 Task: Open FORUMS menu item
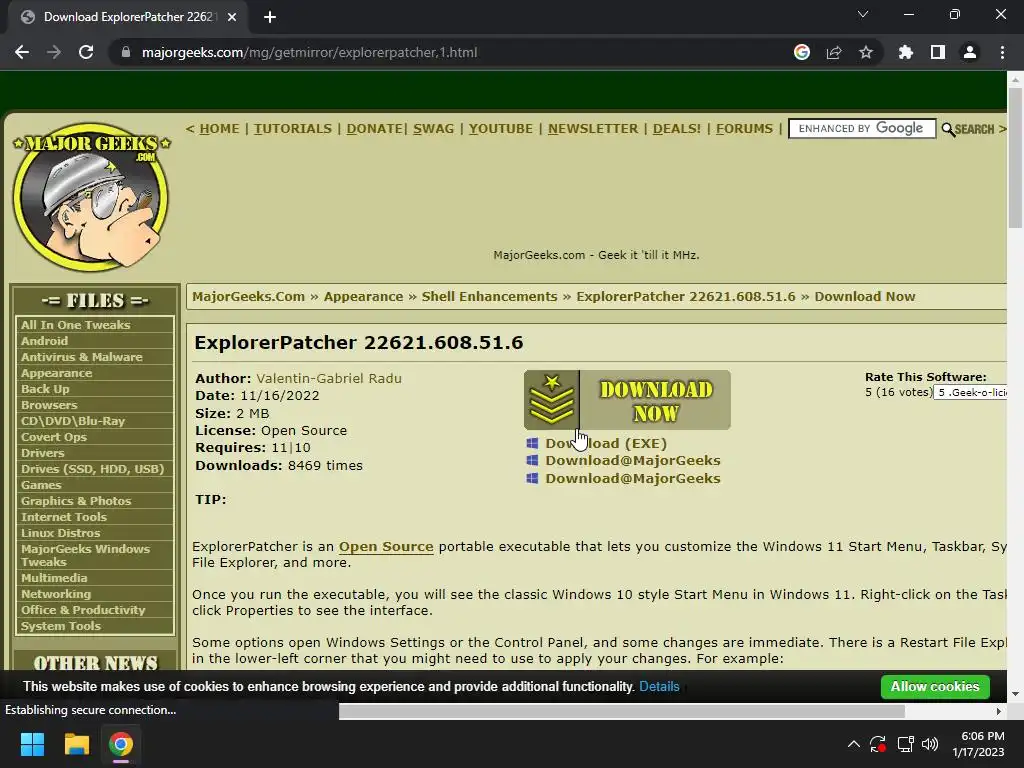pyautogui.click(x=744, y=129)
